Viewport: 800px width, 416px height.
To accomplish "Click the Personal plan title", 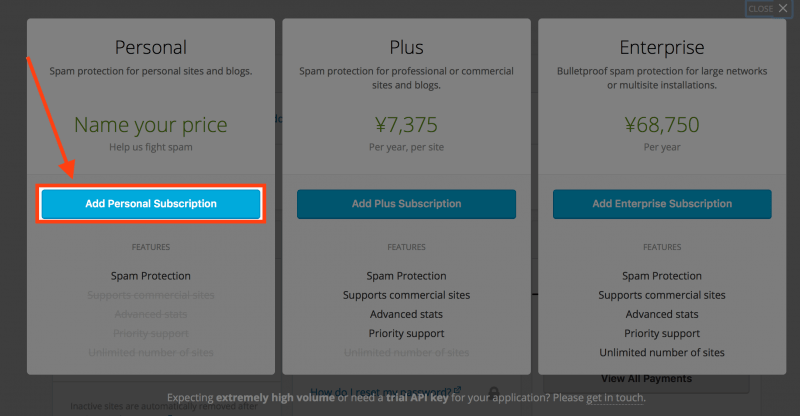I will click(x=151, y=47).
